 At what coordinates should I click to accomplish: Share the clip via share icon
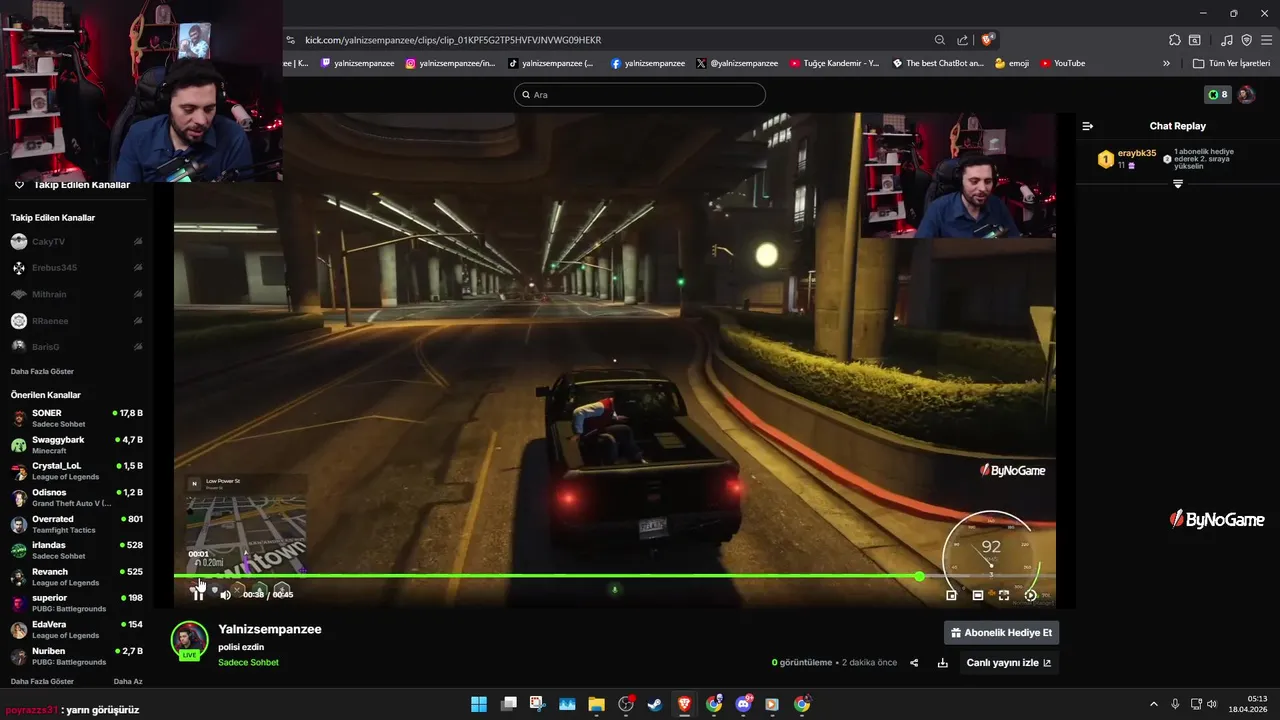pyautogui.click(x=914, y=663)
